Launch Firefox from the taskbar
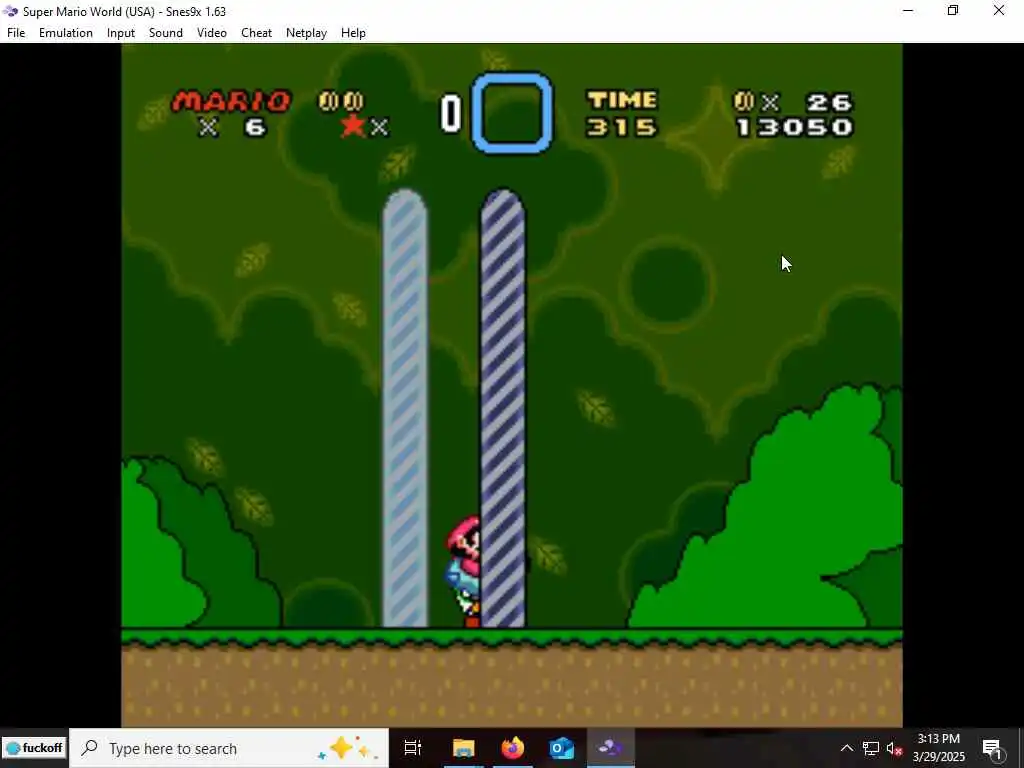Screen dimensions: 1024x768 pos(513,748)
